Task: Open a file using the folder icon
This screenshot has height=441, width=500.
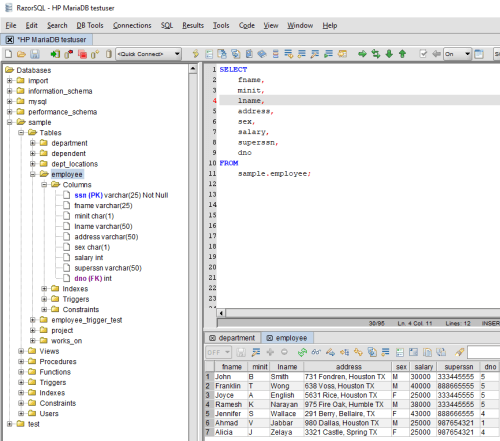Action: click(x=21, y=54)
